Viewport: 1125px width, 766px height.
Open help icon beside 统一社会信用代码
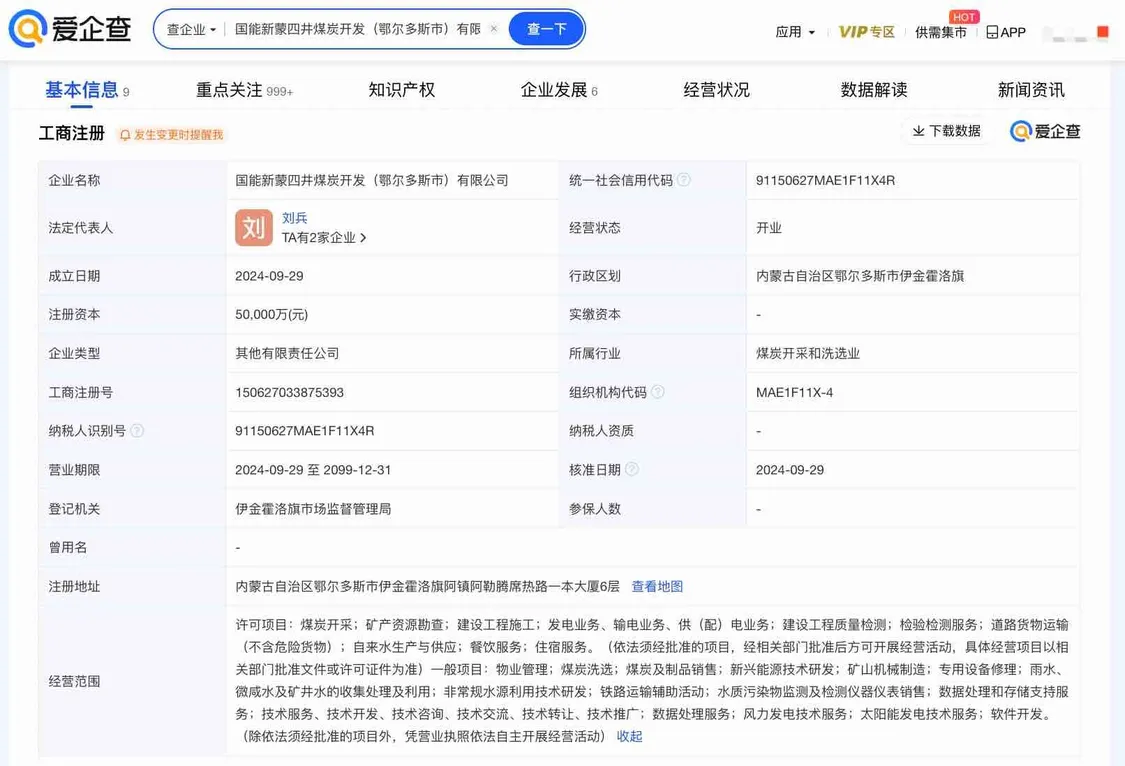click(x=685, y=179)
